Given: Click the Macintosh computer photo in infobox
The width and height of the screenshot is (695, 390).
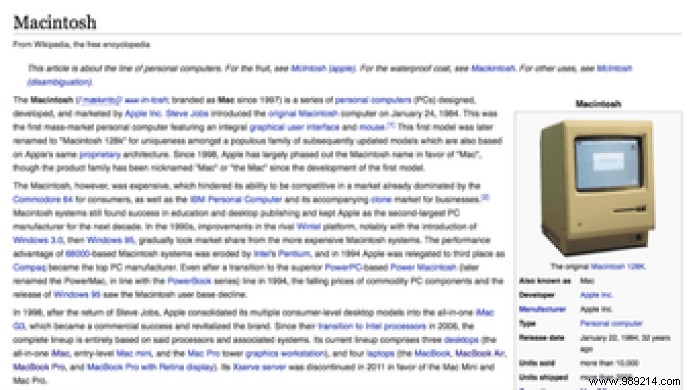Looking at the screenshot, I should (x=598, y=187).
